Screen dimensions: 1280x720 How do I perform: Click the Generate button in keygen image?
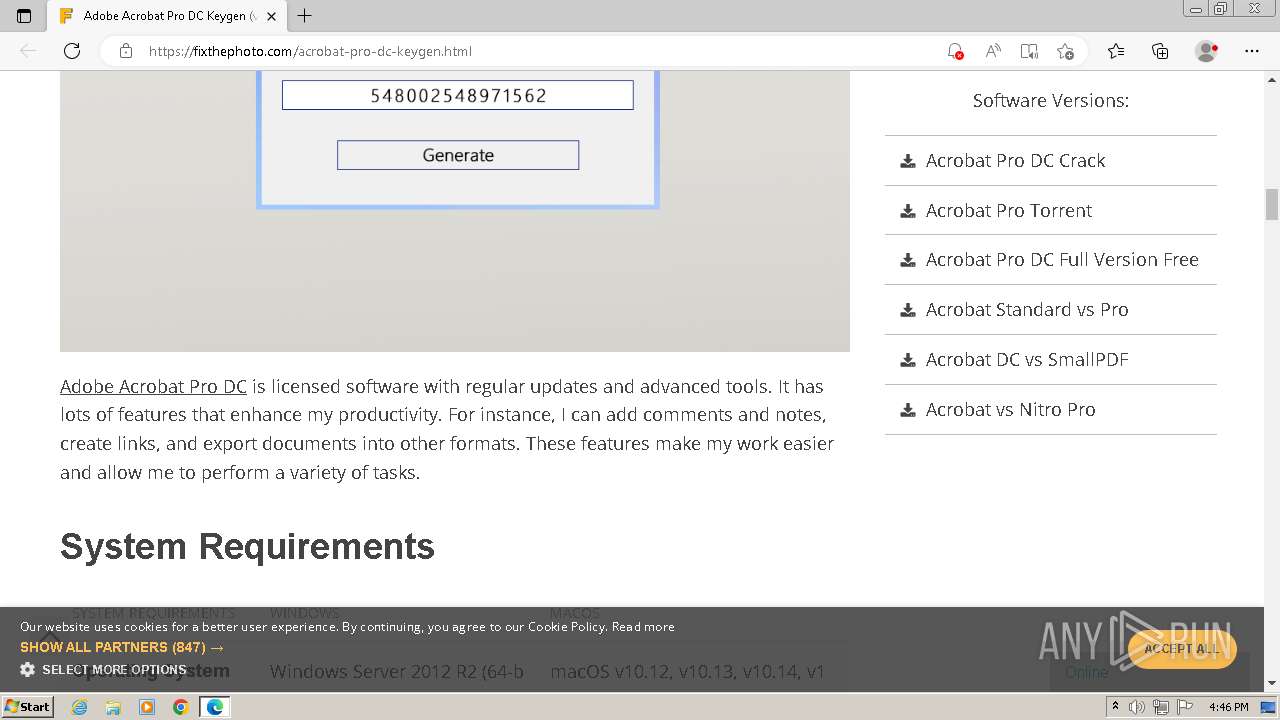tap(458, 155)
